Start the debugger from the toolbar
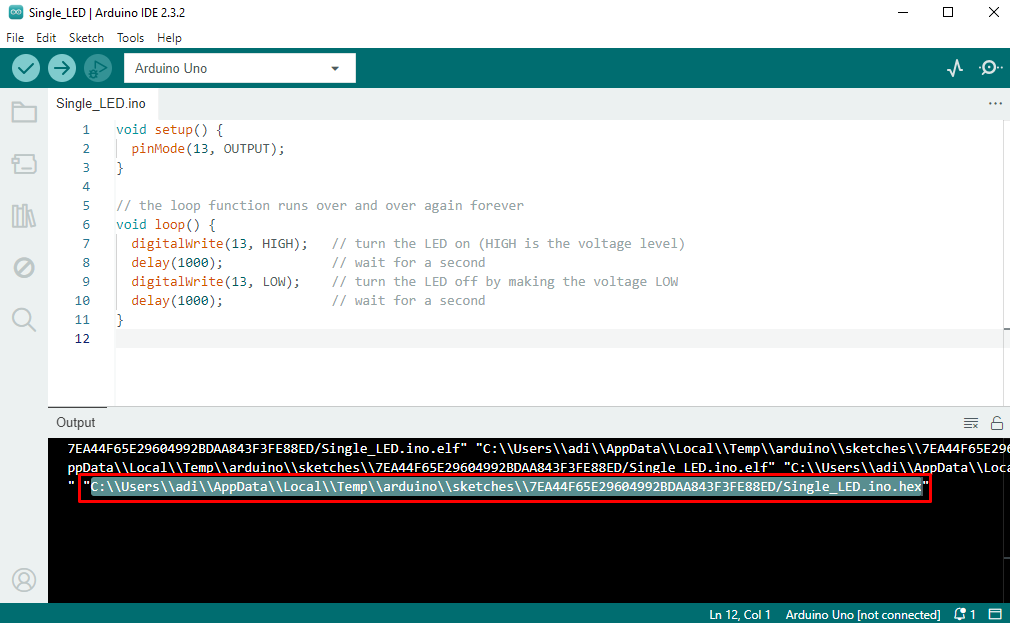Screen dimensions: 1010x623 [x=97, y=68]
